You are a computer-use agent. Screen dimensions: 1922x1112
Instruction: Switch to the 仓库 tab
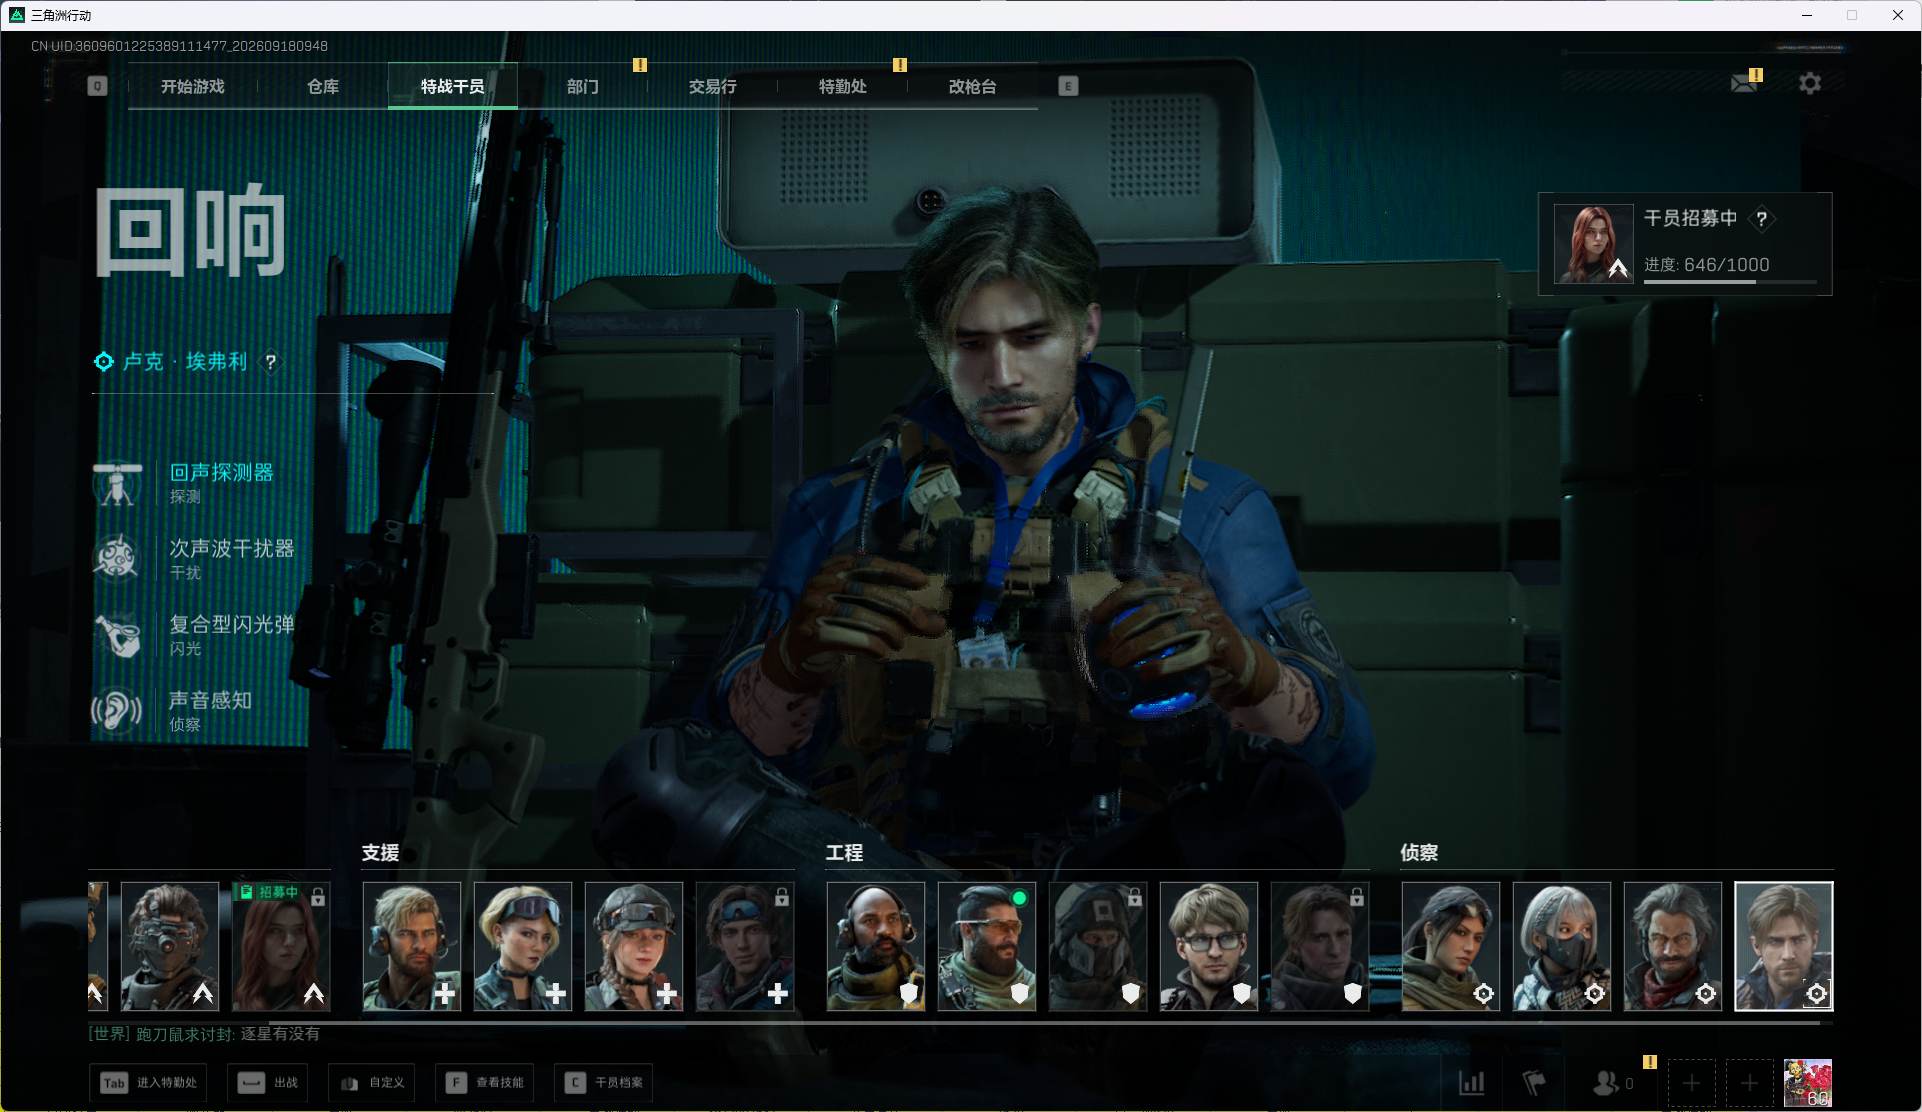[323, 87]
